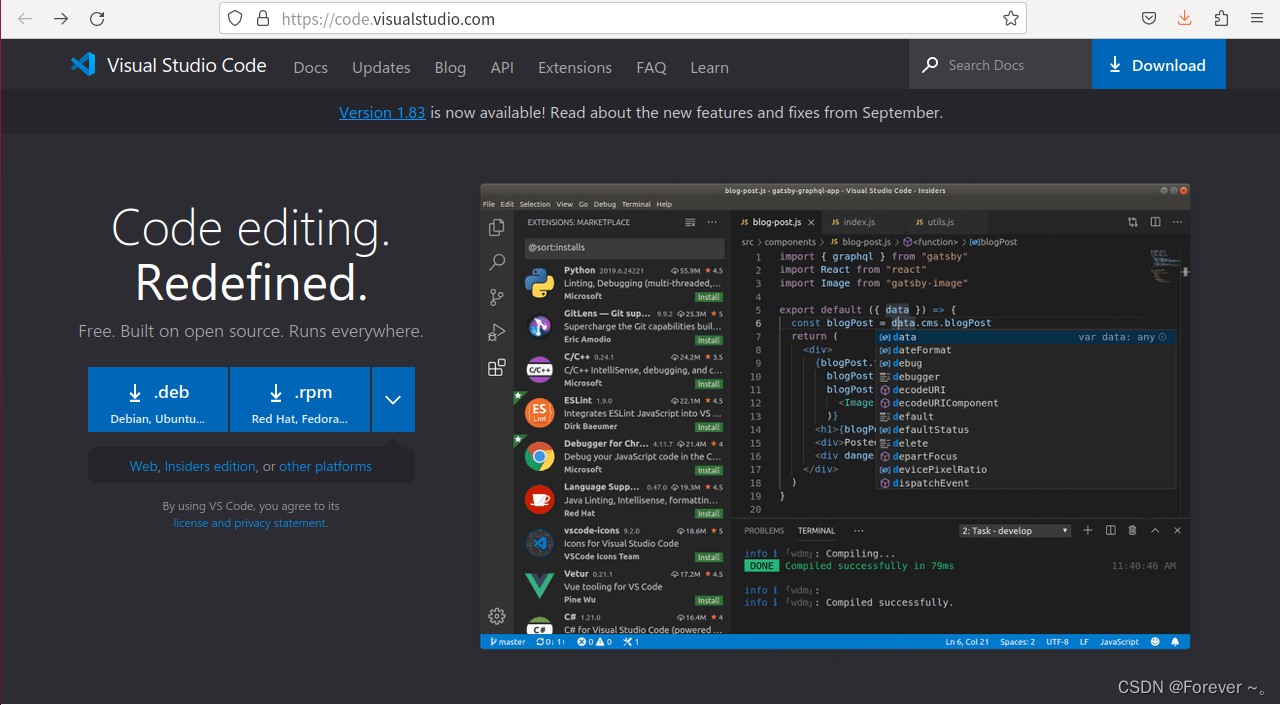
Task: Open the browser downloads panel
Action: [1185, 18]
